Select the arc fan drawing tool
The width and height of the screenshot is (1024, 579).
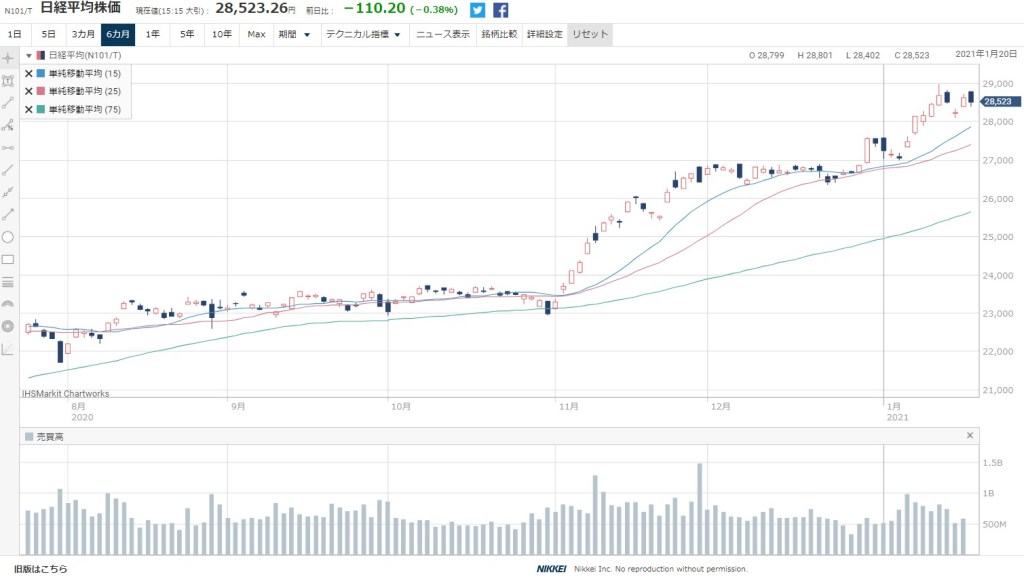tap(8, 304)
